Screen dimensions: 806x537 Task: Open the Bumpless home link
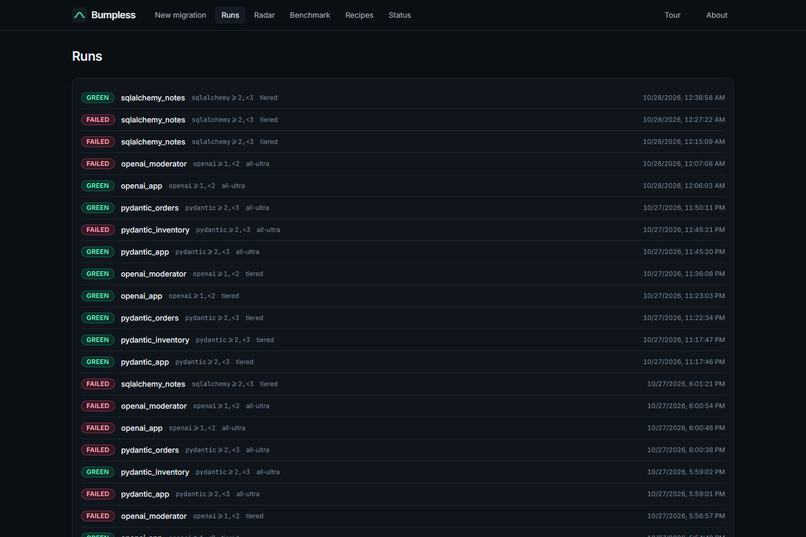point(104,15)
